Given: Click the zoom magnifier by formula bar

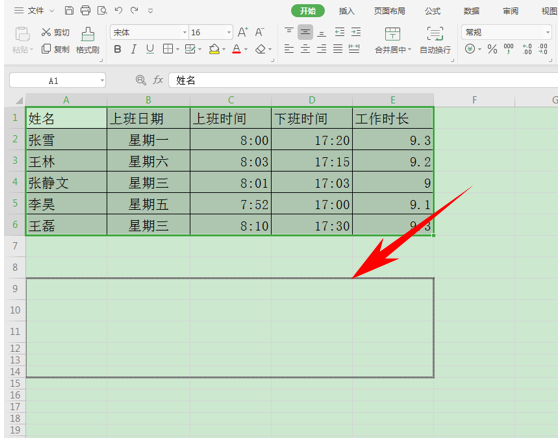Looking at the screenshot, I should 141,80.
